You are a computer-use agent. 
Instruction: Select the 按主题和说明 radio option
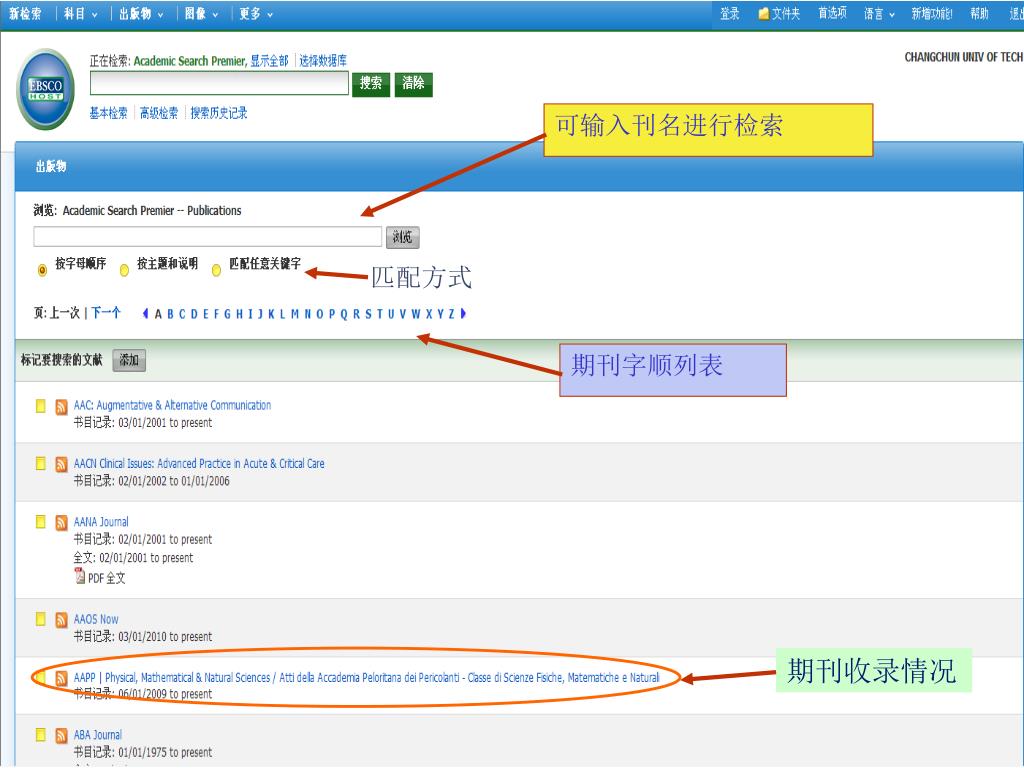(124, 270)
